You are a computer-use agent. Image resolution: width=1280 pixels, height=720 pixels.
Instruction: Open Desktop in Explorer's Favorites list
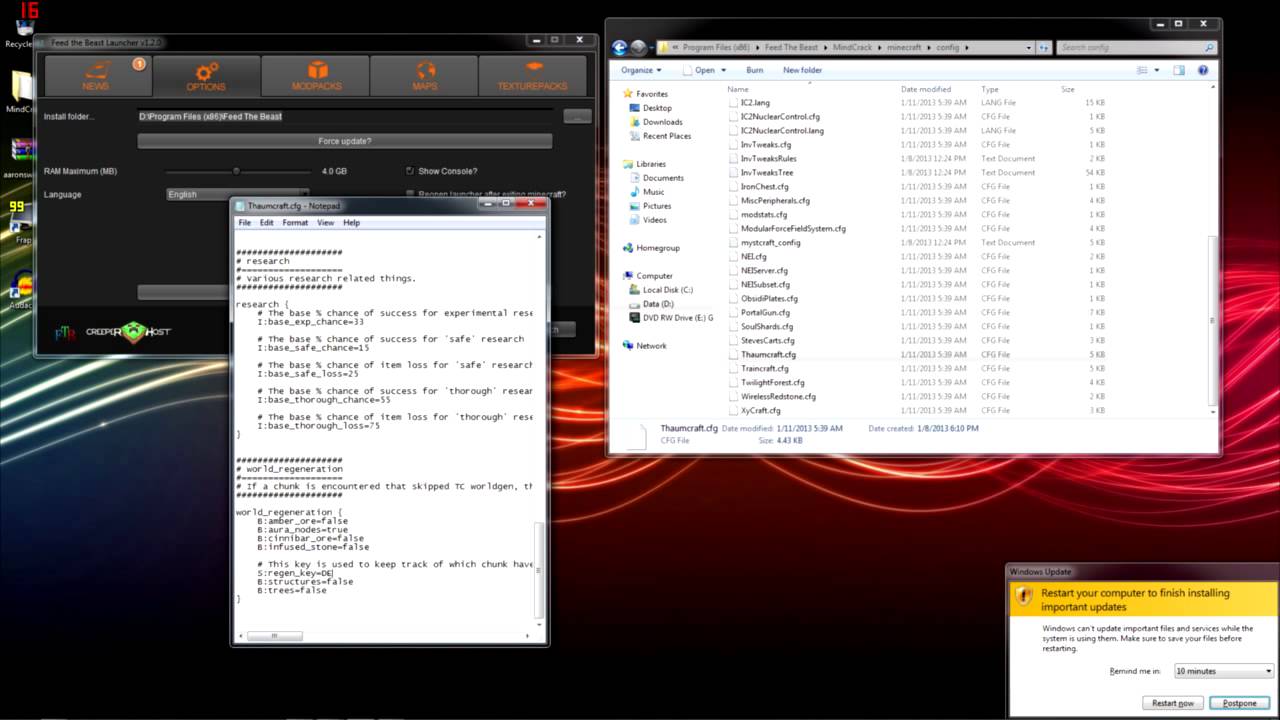[x=657, y=108]
